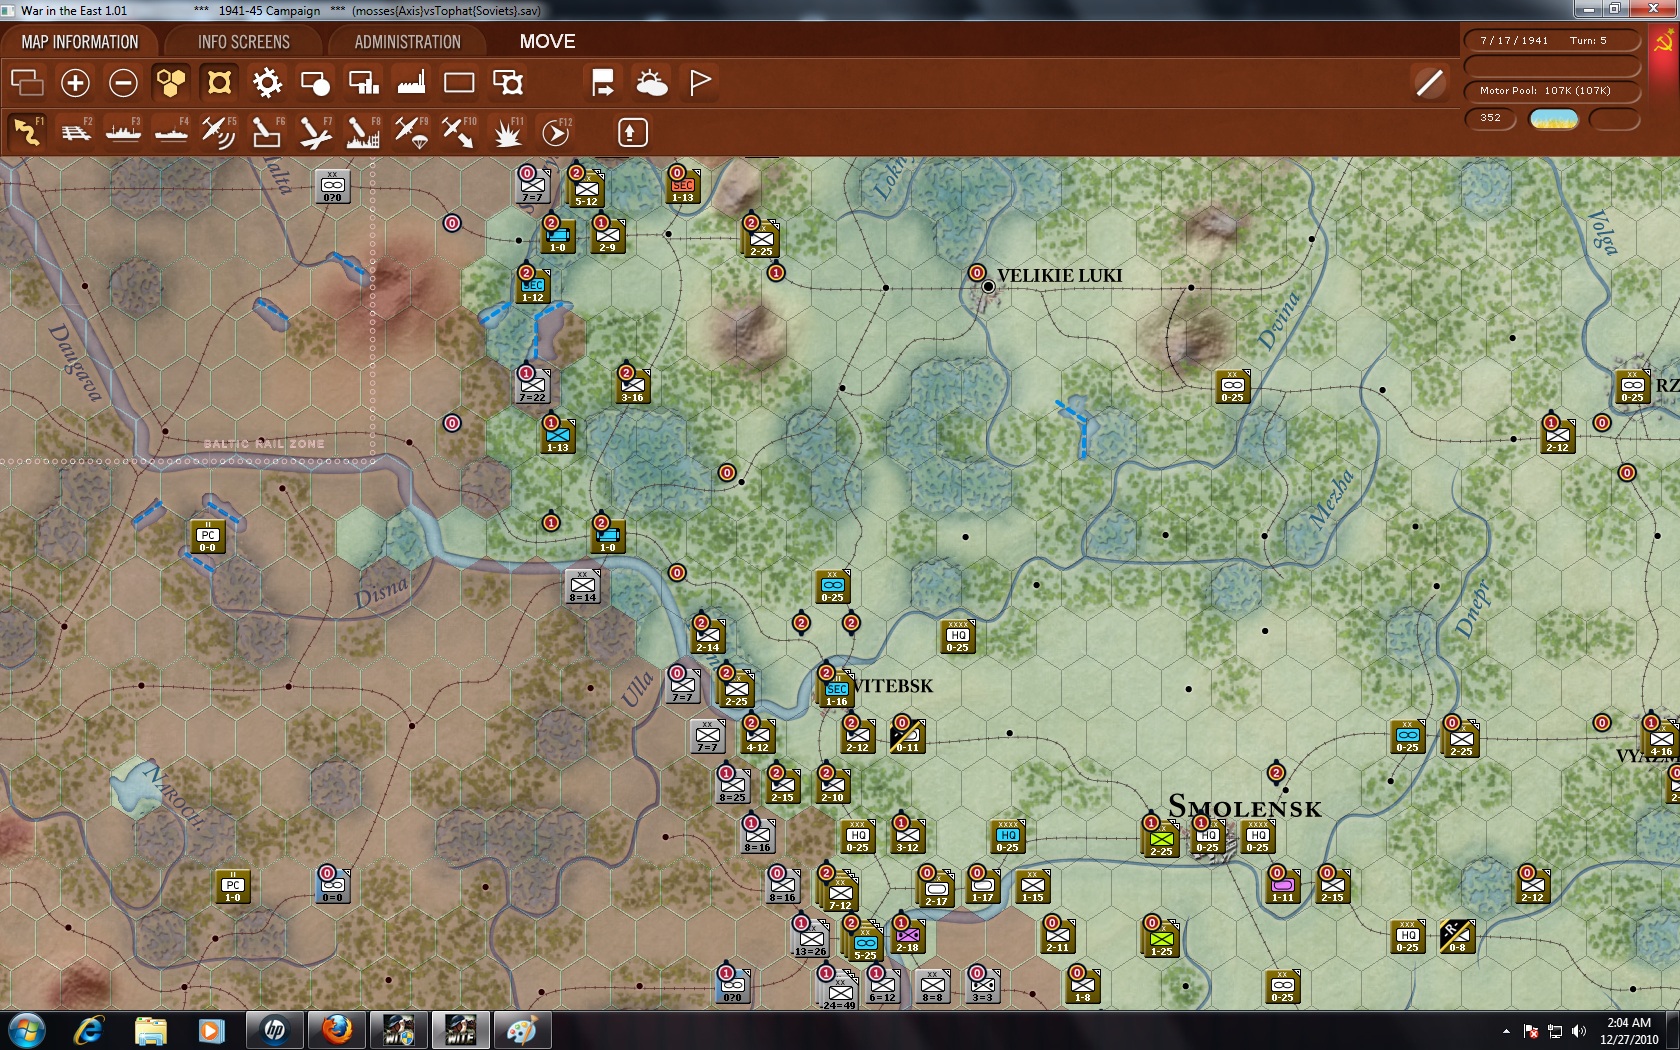Open the Info Screens tab
Viewport: 1680px width, 1050px height.
pos(244,42)
